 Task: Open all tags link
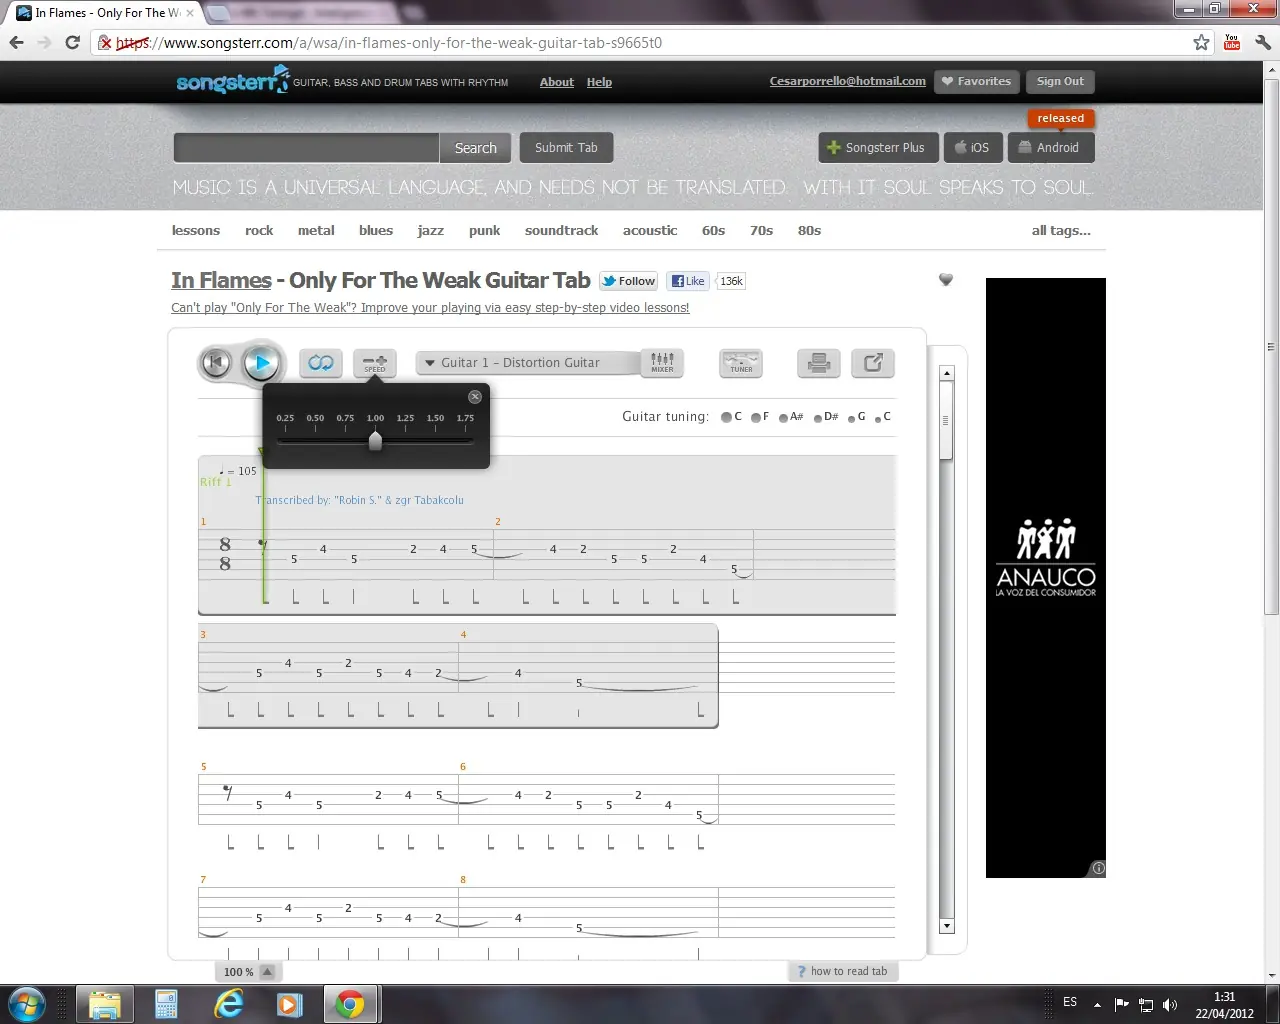click(x=1061, y=230)
